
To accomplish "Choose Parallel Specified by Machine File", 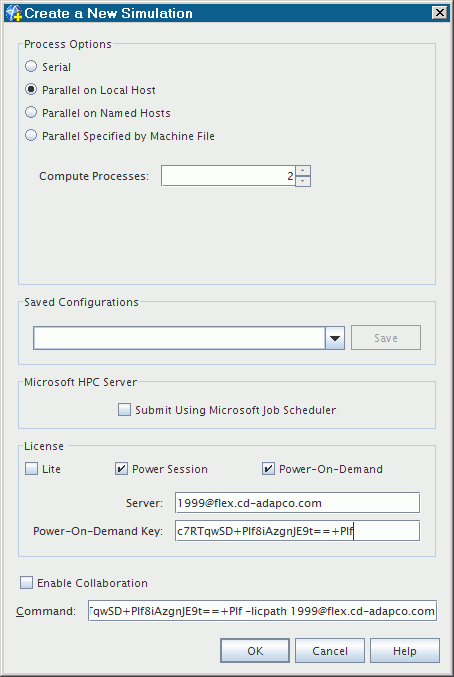I will pyautogui.click(x=31, y=136).
